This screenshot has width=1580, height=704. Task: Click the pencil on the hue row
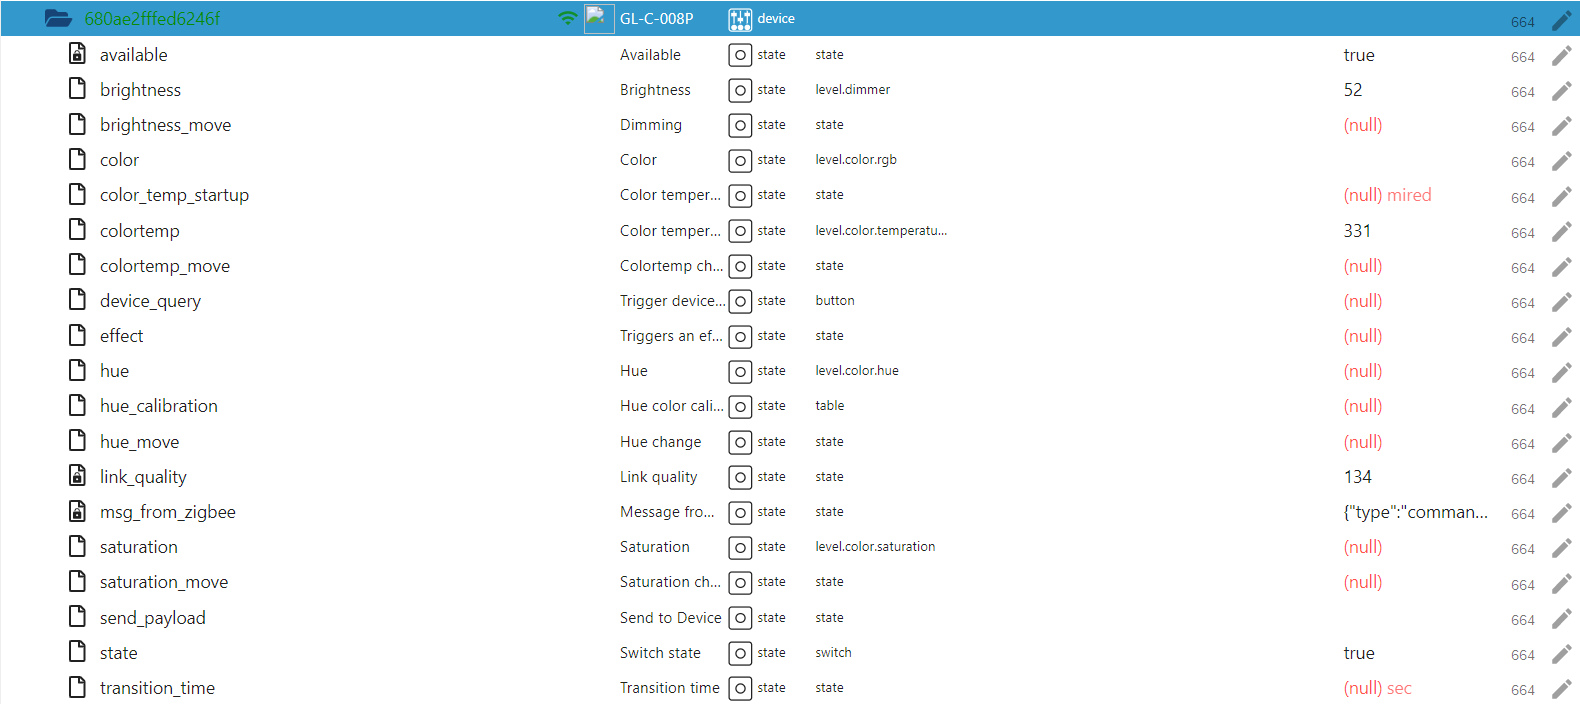tap(1561, 372)
